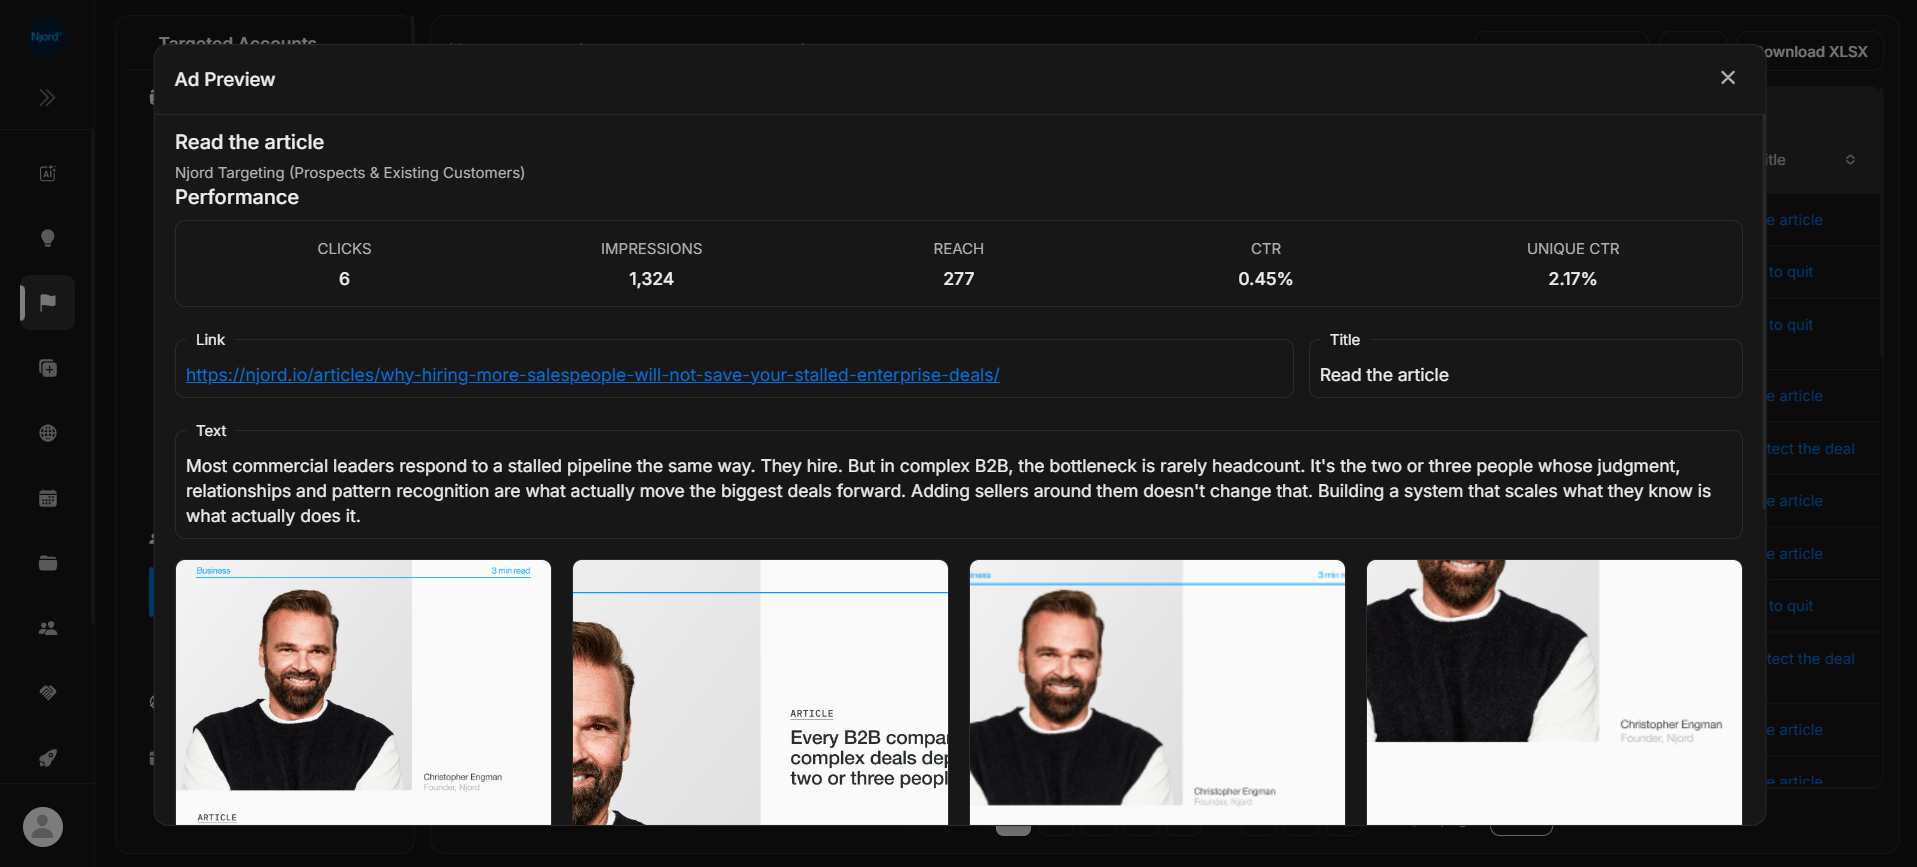Click the Njord Targeting campaign subtitle
Viewport: 1917px width, 867px height.
click(350, 173)
